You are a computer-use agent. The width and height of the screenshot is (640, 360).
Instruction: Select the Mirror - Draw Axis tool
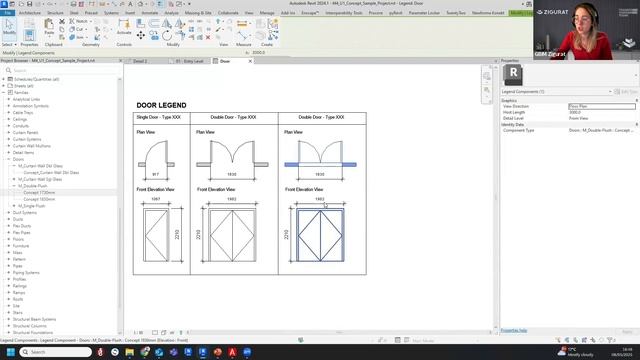pos(179,23)
